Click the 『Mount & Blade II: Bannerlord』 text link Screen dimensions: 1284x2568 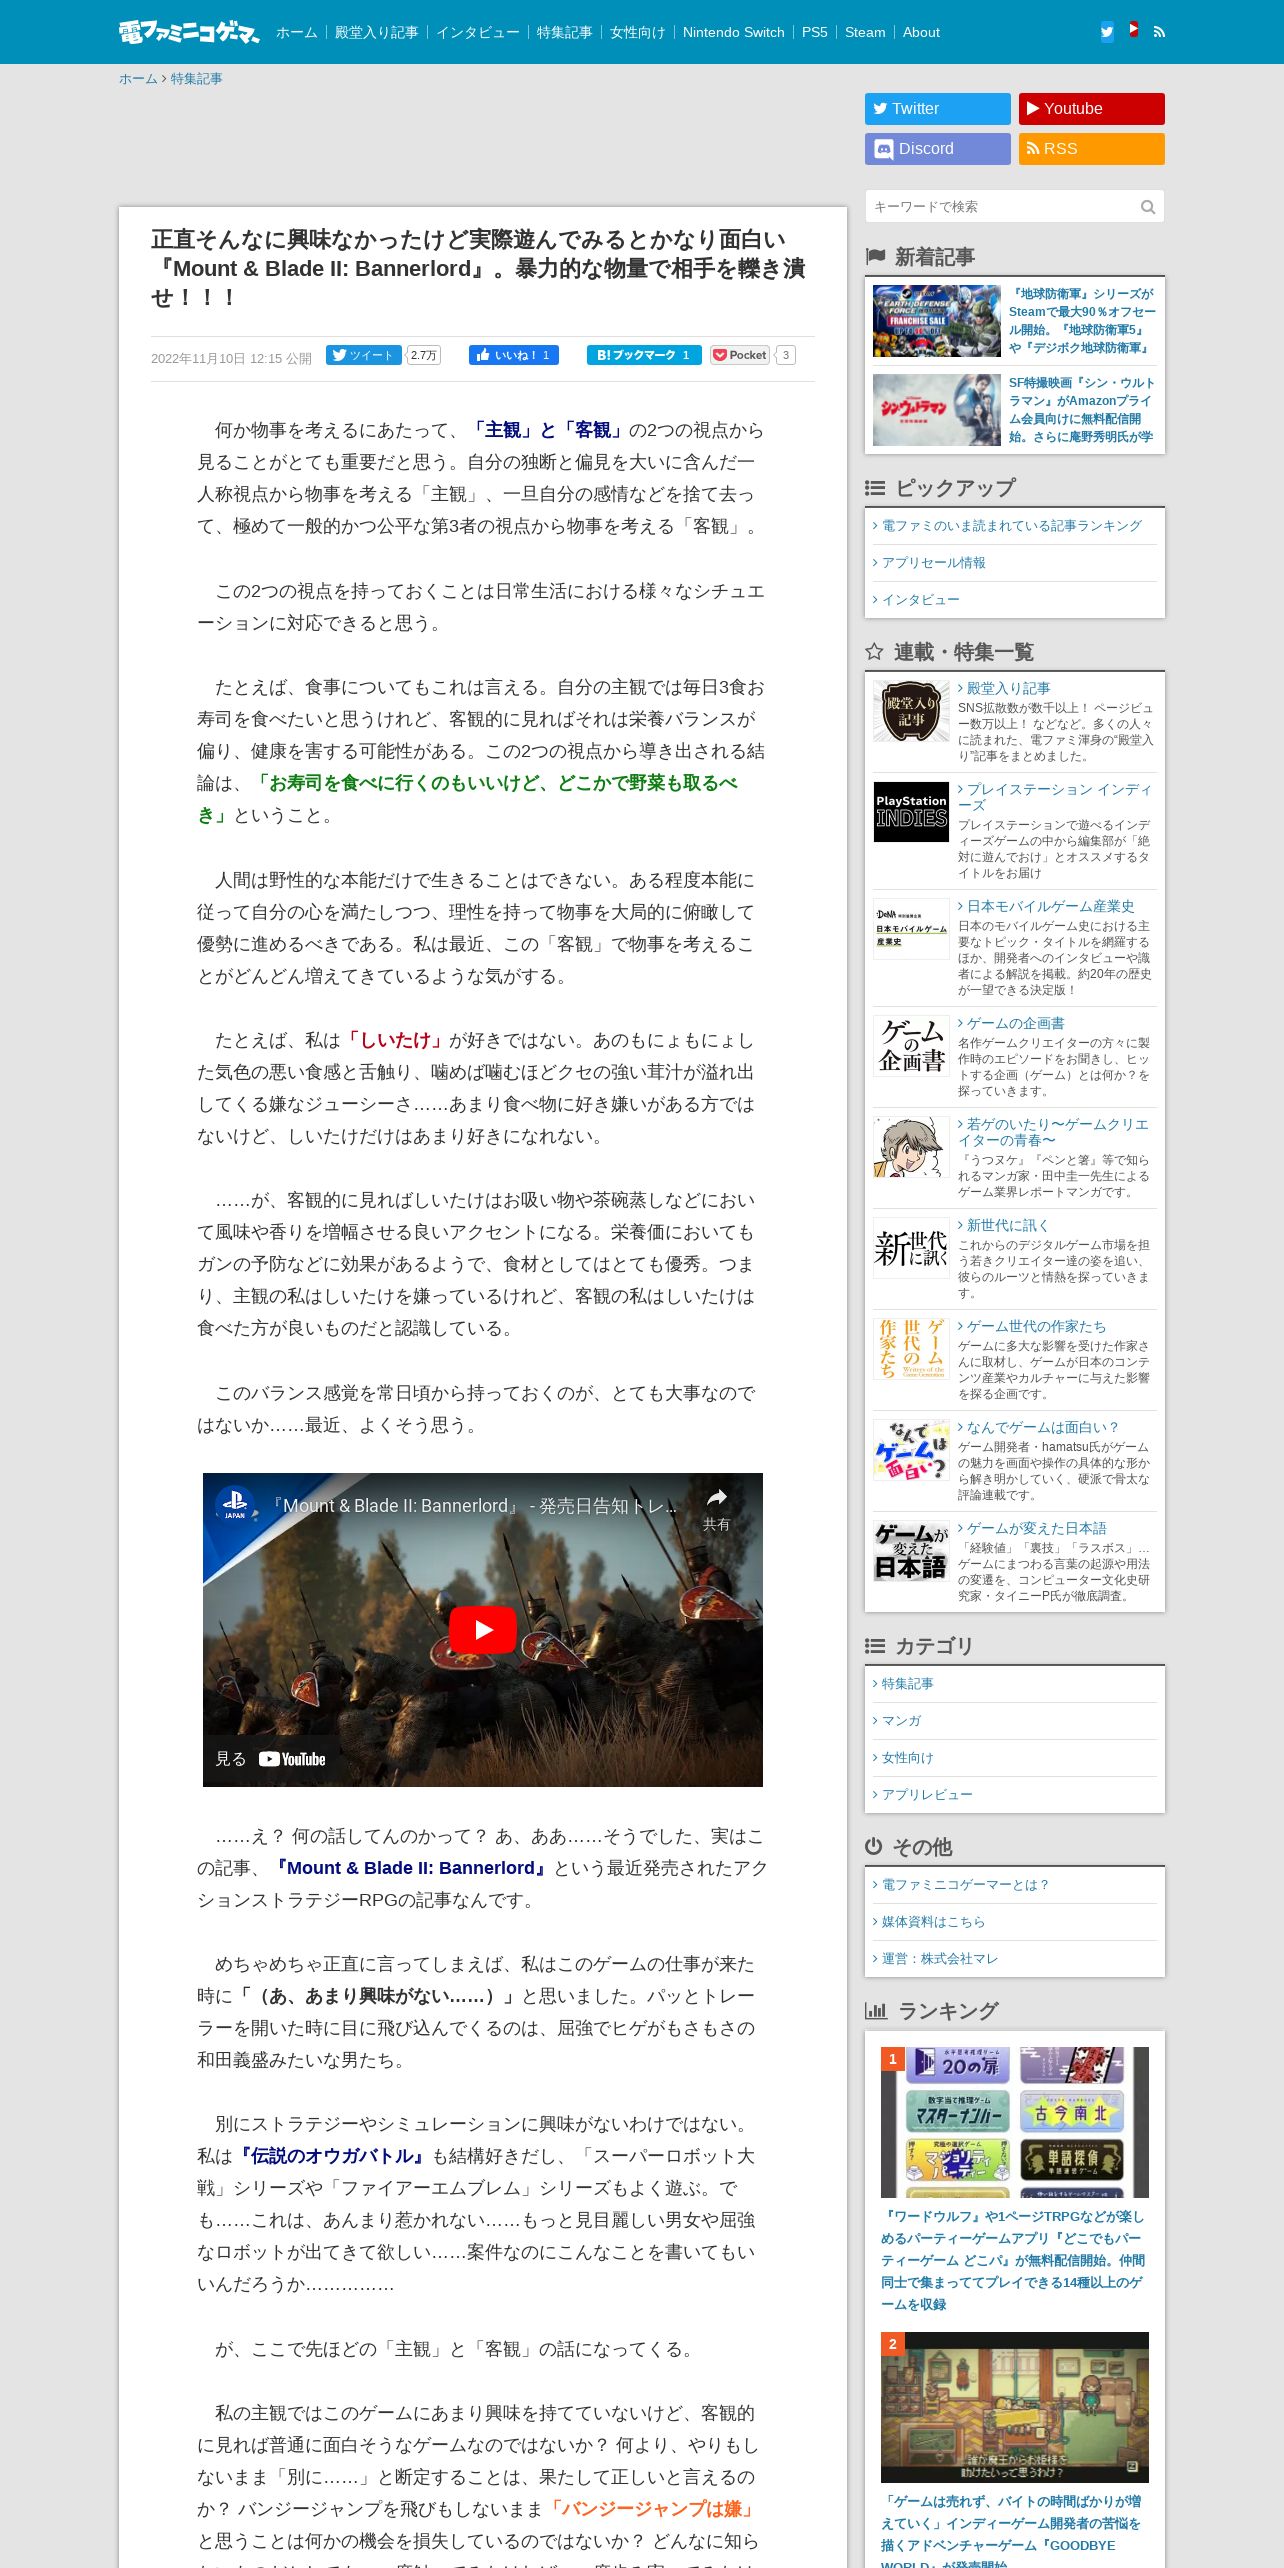tap(410, 1868)
